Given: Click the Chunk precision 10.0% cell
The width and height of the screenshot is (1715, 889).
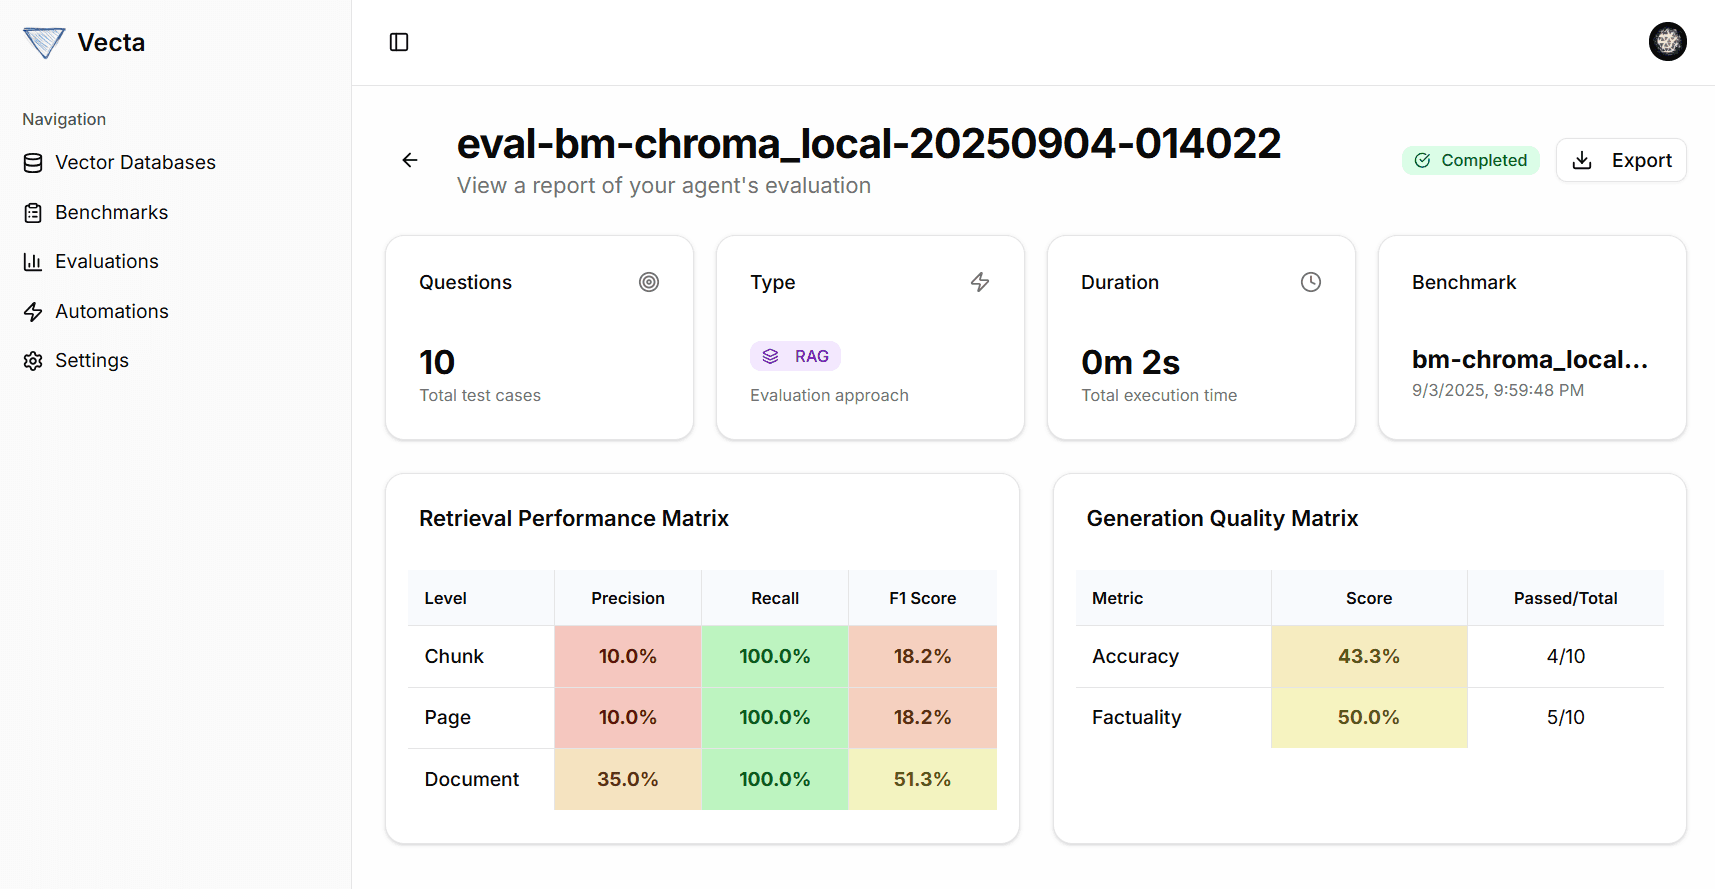Looking at the screenshot, I should pos(628,656).
